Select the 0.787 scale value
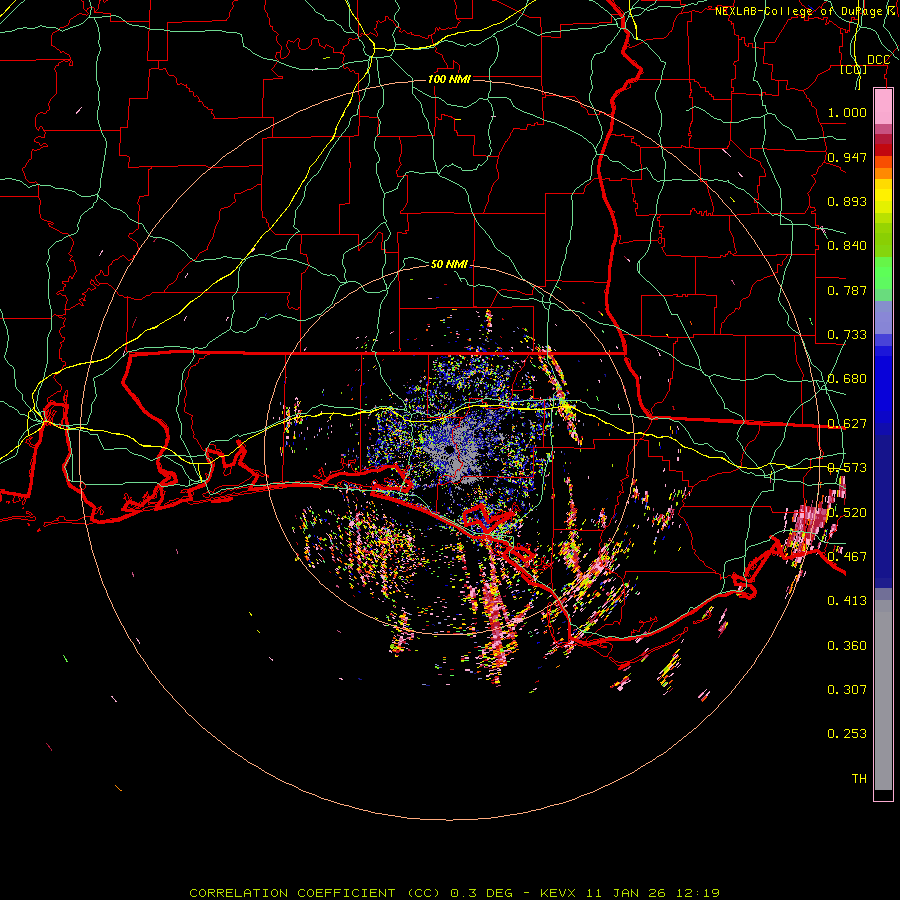Viewport: 900px width, 900px height. (x=847, y=290)
